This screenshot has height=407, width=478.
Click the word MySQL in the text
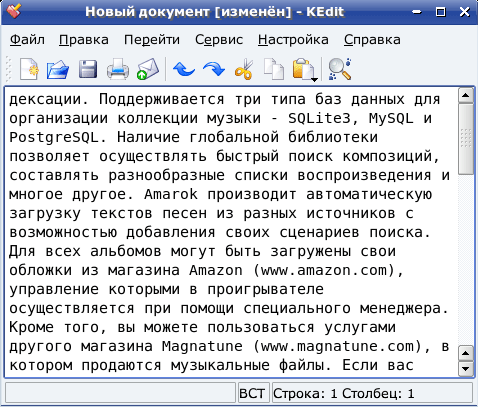tap(391, 118)
